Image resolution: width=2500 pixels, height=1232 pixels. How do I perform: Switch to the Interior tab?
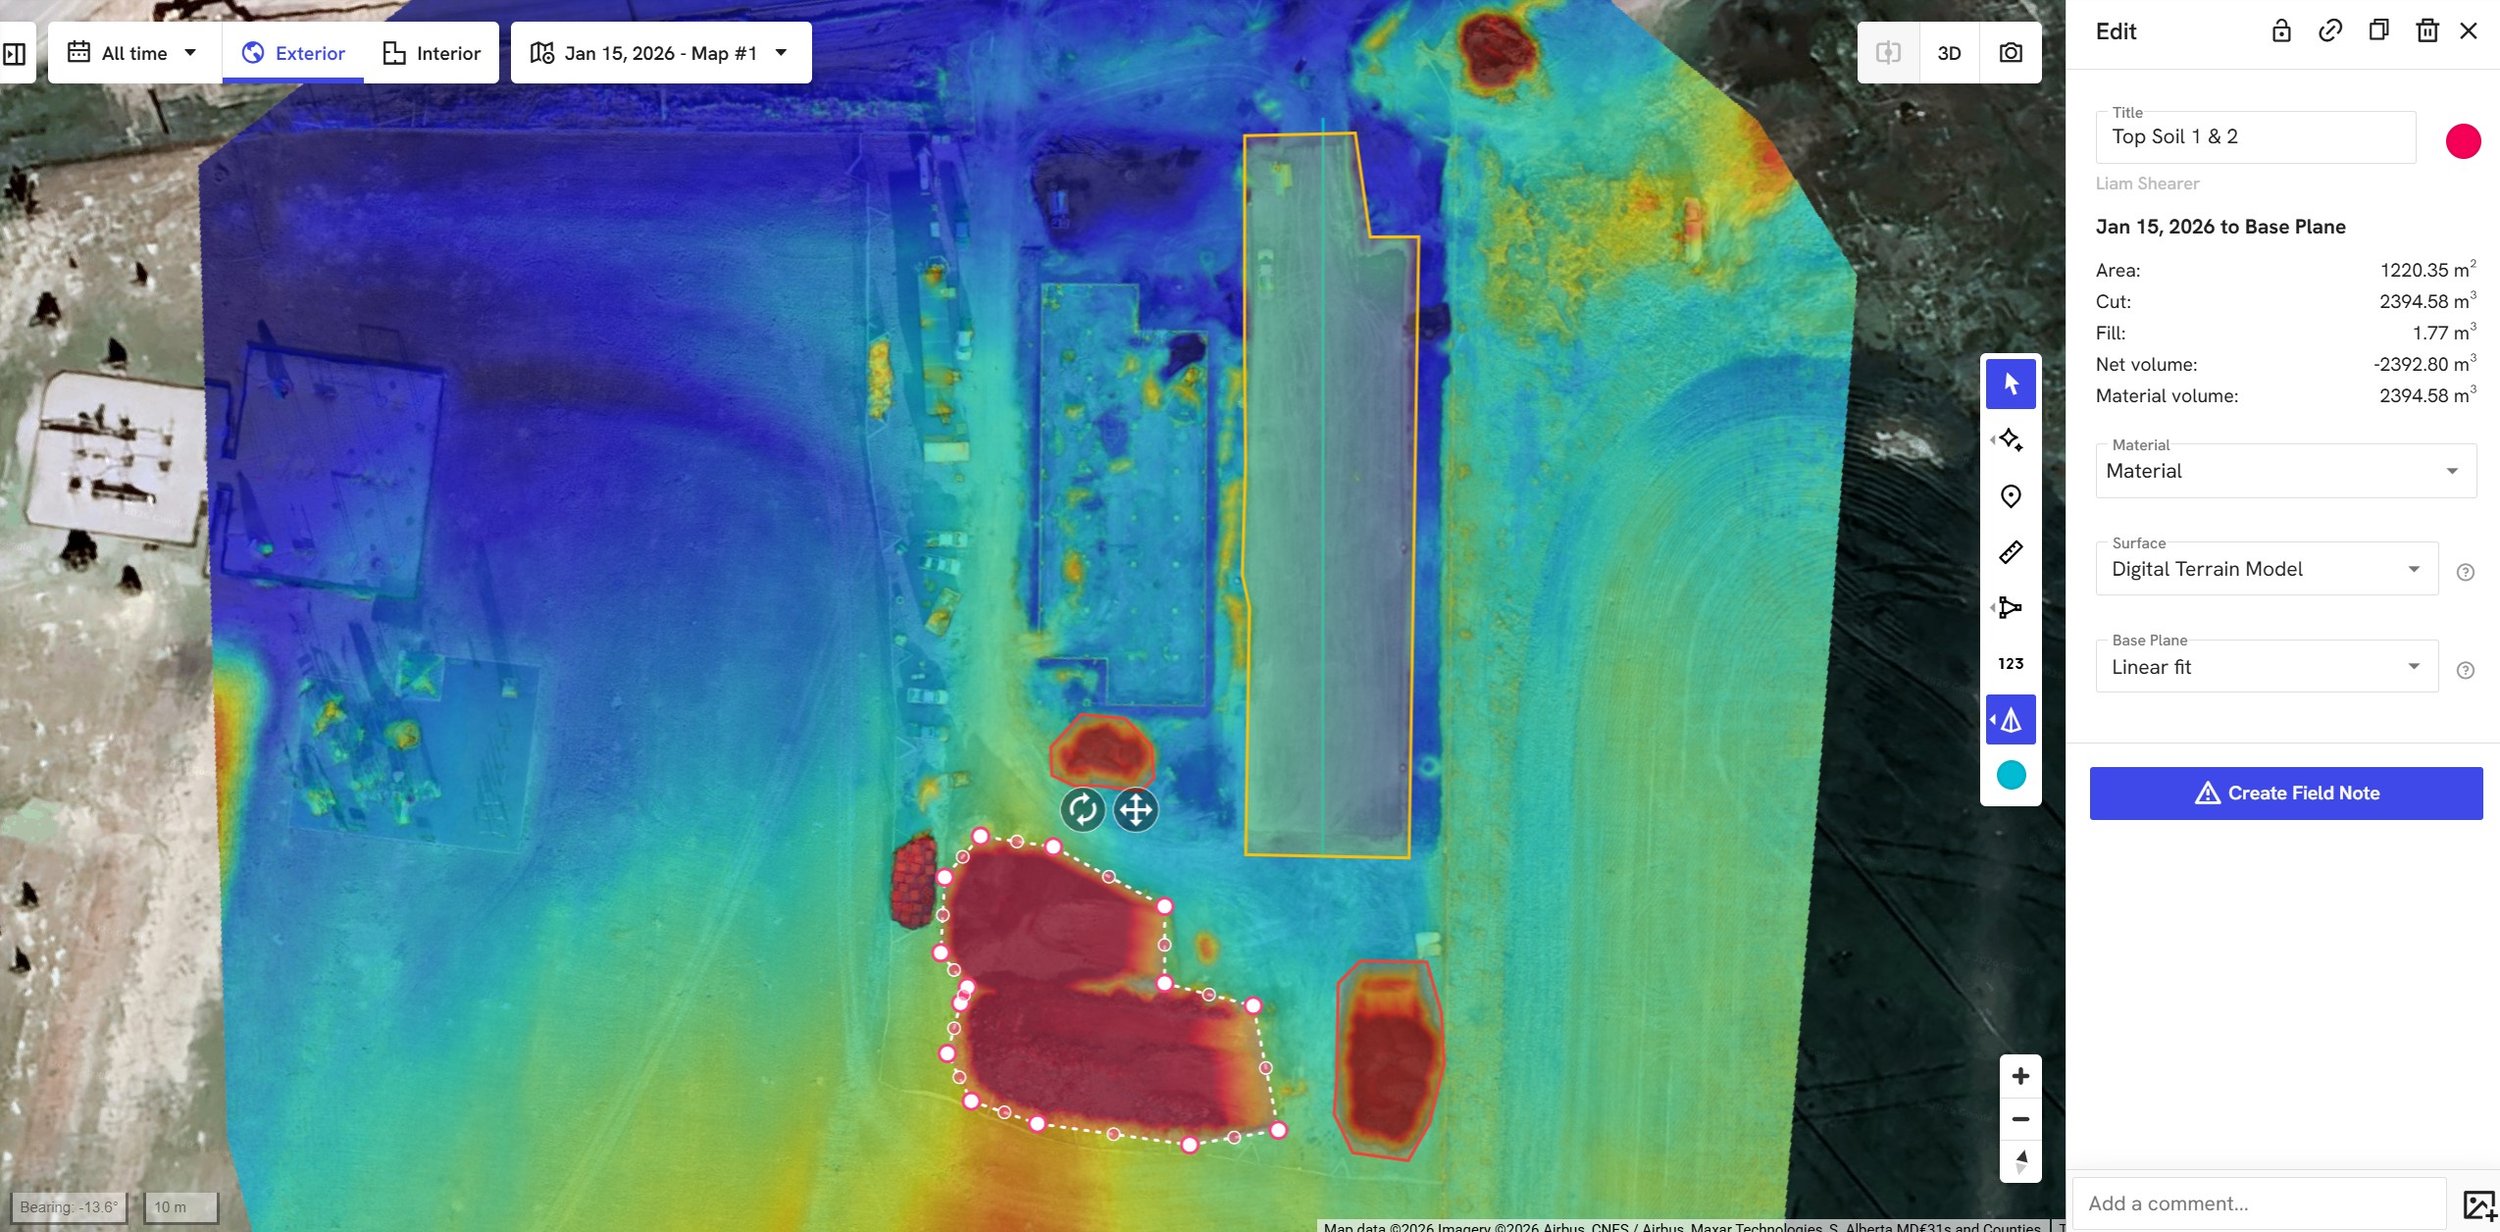pos(432,52)
